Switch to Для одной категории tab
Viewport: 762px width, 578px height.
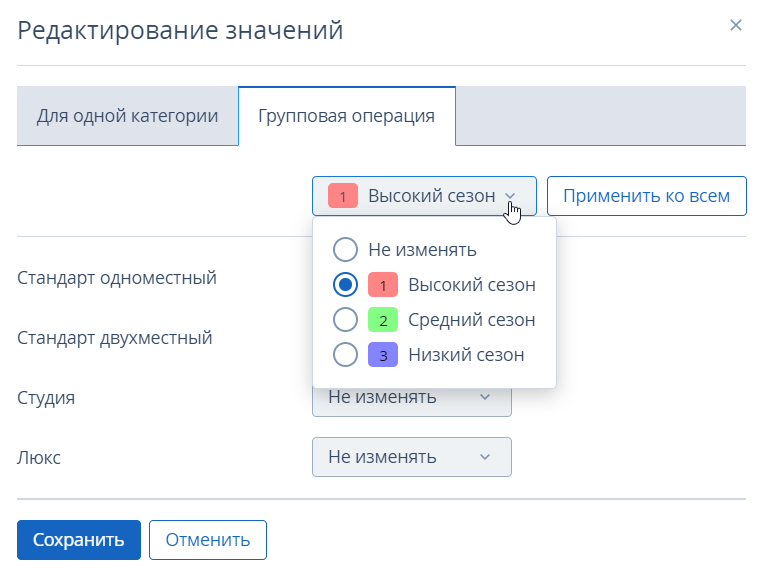(127, 116)
